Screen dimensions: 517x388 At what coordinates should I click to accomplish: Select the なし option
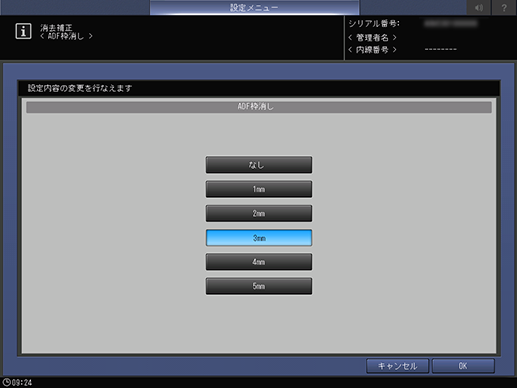(259, 165)
